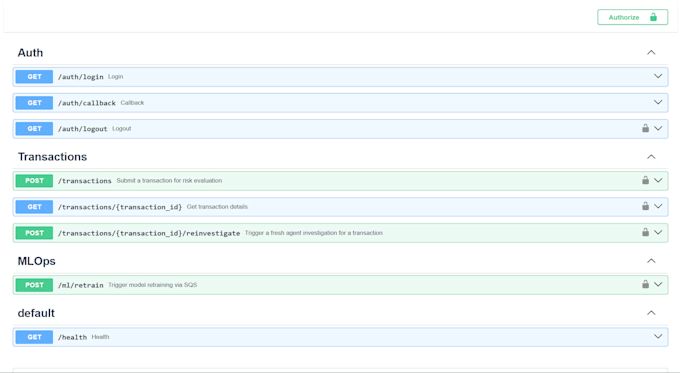
Task: Click lock icon on GET /transactions/{transaction_id} row
Action: click(x=645, y=206)
